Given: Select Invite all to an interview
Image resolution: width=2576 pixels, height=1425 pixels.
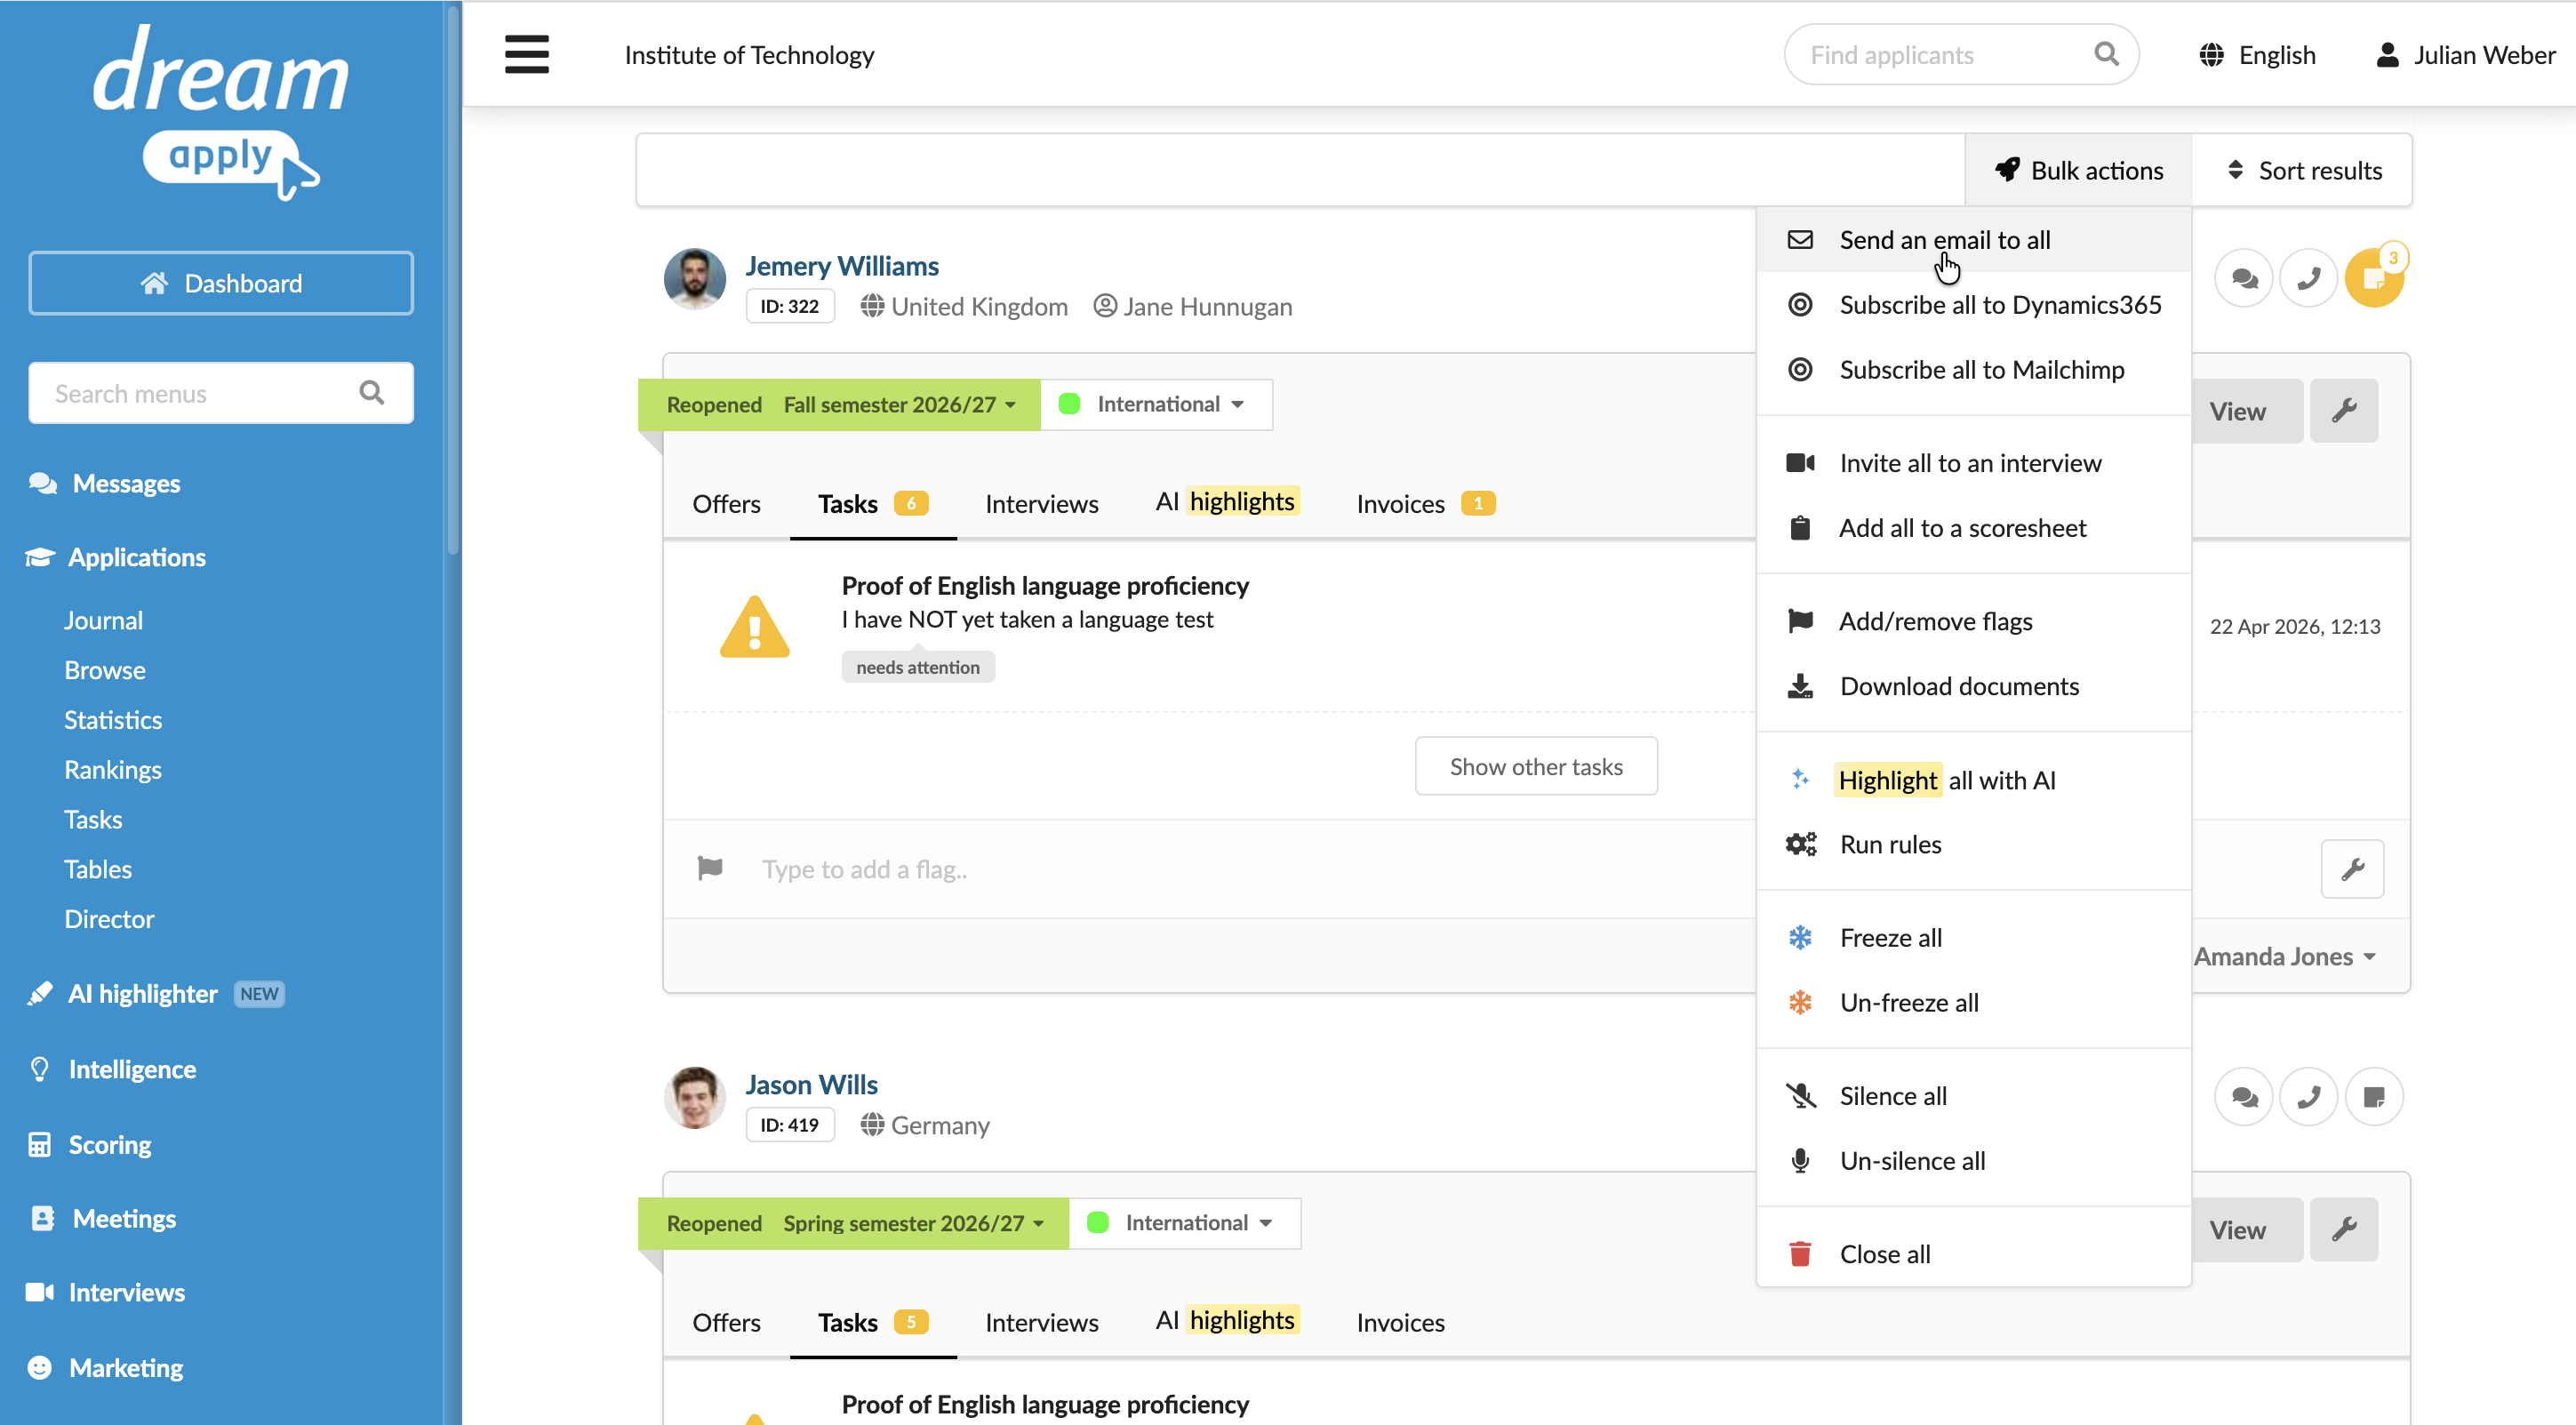Looking at the screenshot, I should [1973, 463].
